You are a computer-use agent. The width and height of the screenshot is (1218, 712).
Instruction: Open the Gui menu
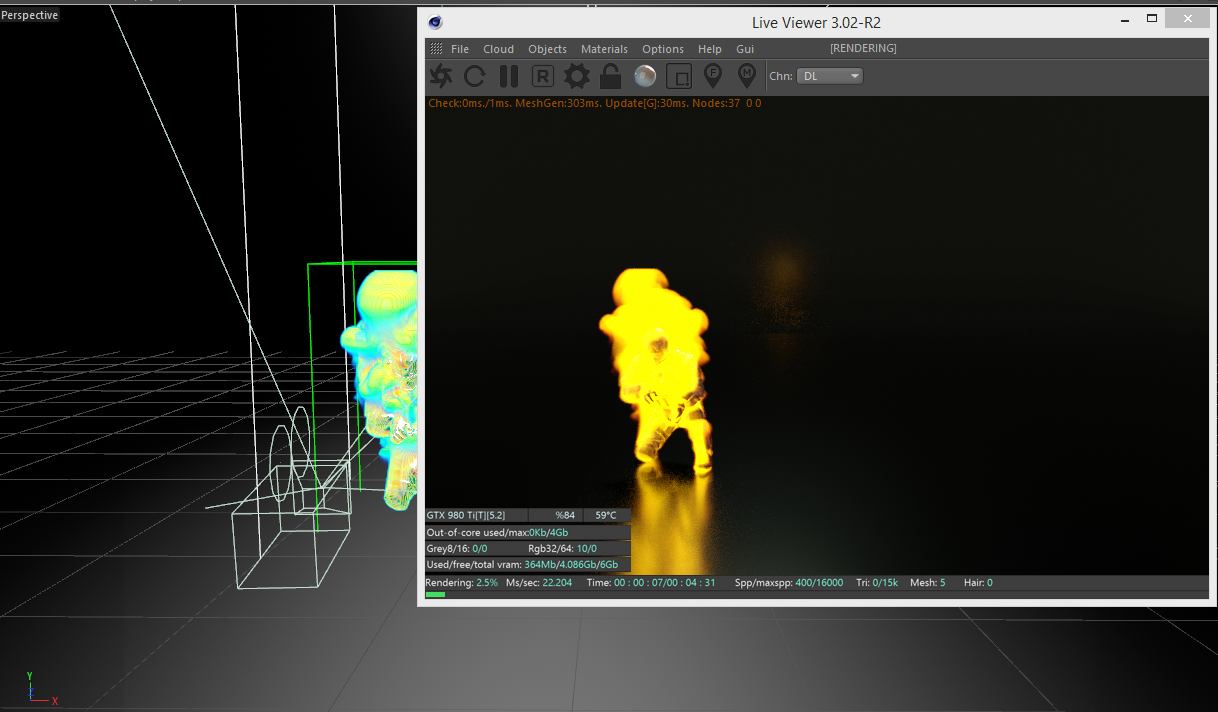745,49
